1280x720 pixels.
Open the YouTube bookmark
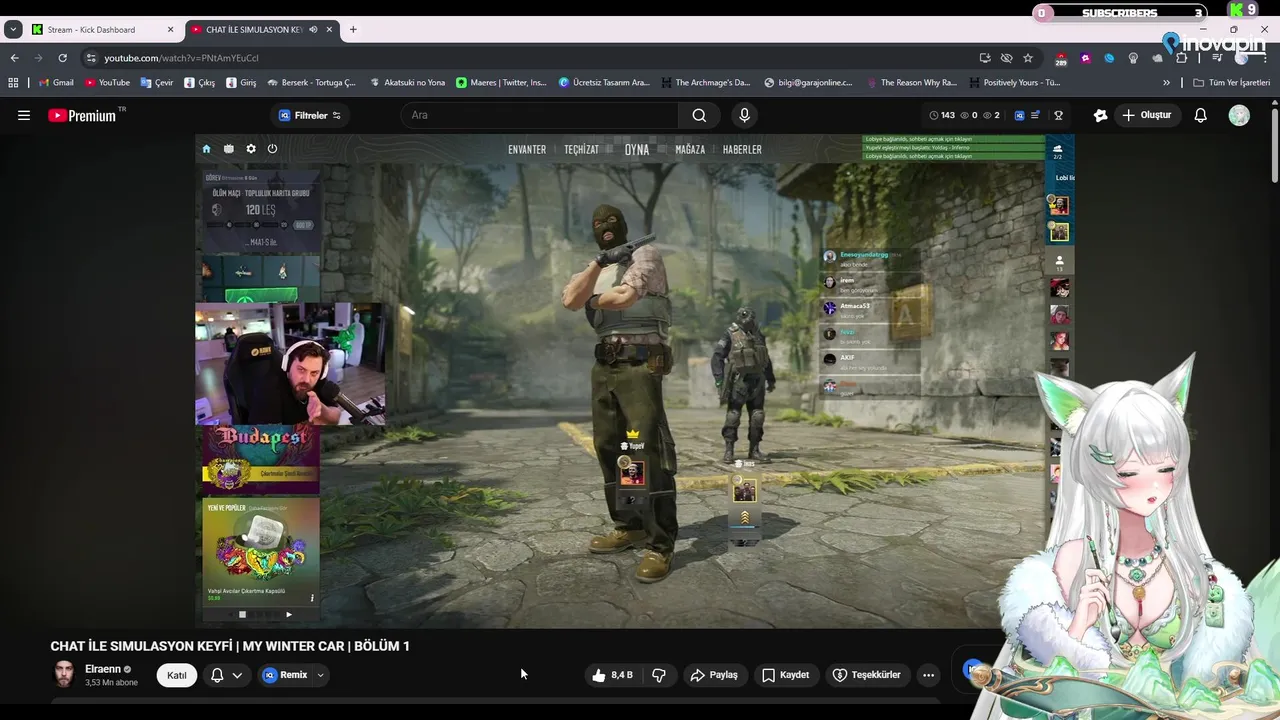click(x=107, y=83)
